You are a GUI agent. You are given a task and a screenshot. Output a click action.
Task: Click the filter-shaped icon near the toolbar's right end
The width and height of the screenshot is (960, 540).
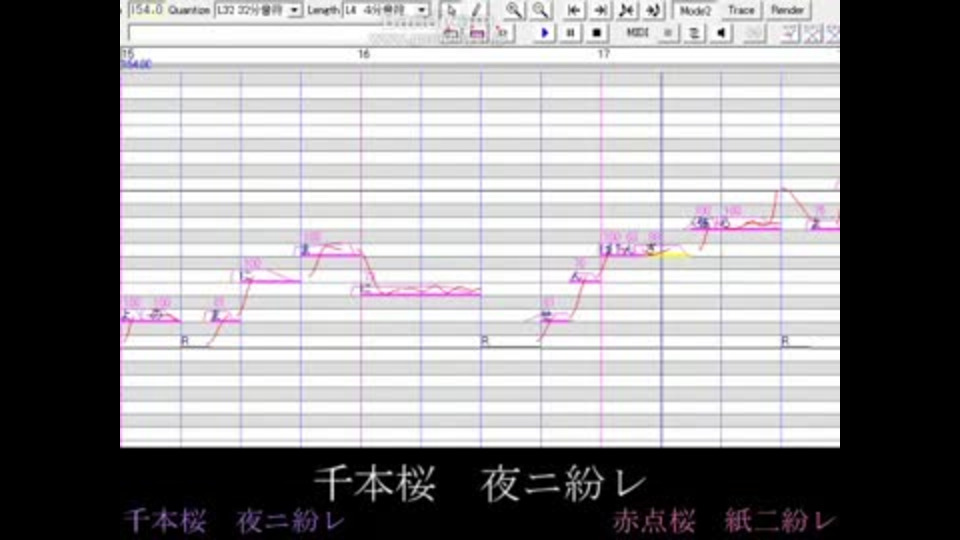789,33
